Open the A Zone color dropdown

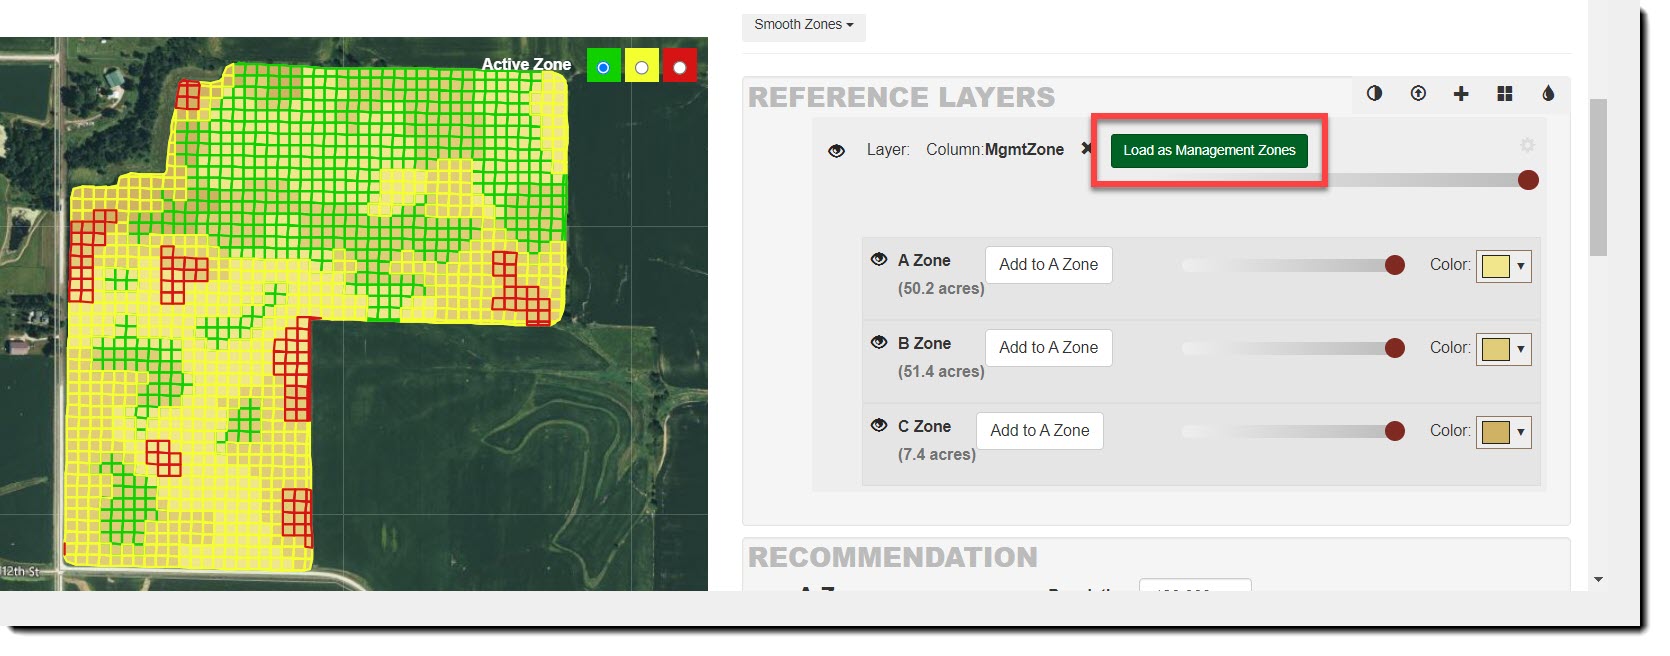(x=1503, y=266)
